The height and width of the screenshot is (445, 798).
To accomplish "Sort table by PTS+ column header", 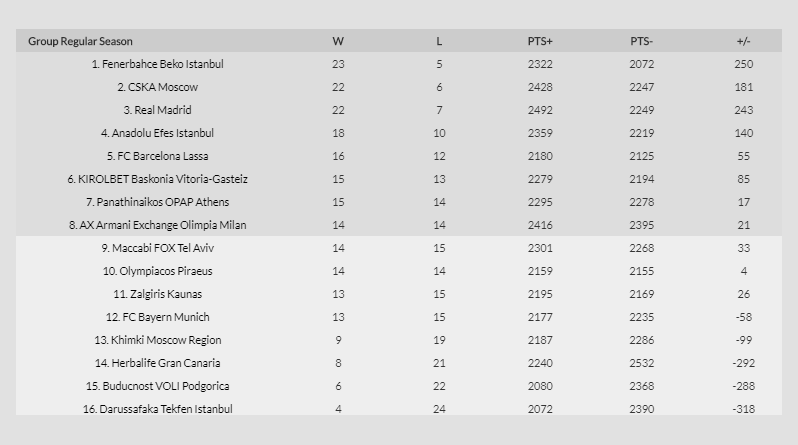I will click(540, 41).
